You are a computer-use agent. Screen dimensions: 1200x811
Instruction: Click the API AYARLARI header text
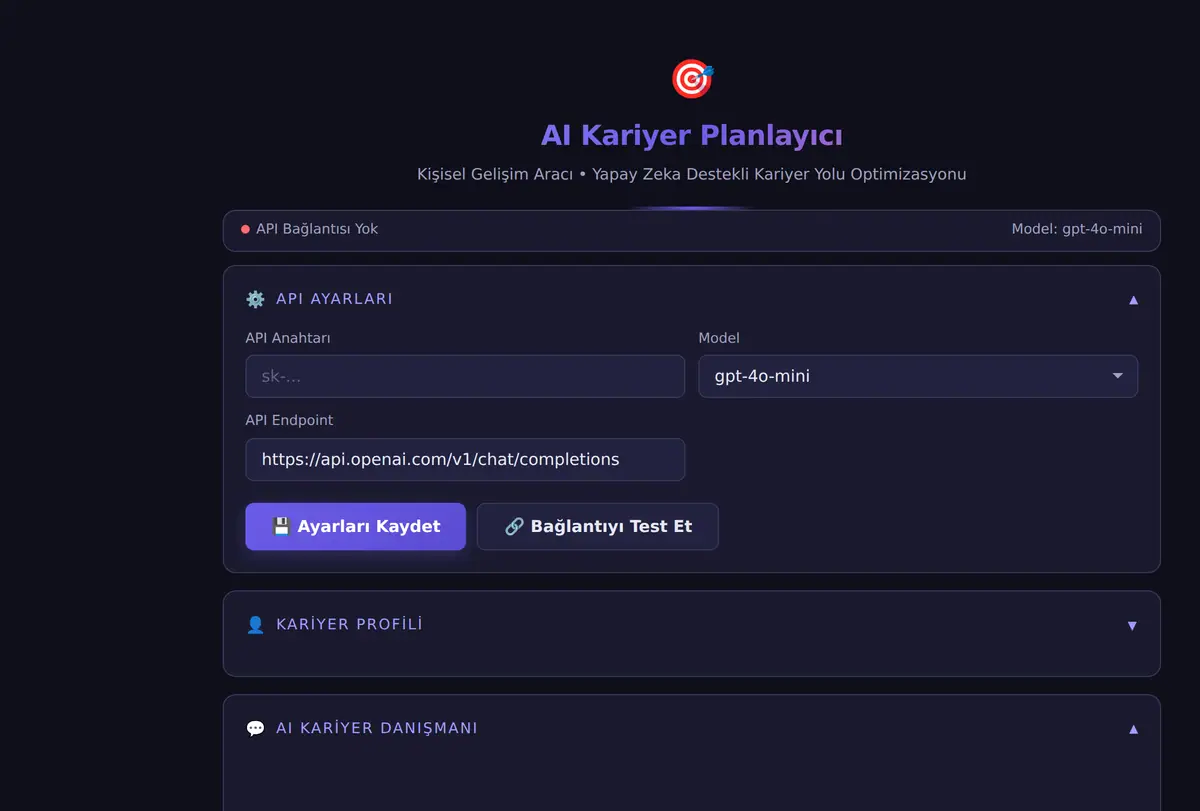(334, 299)
